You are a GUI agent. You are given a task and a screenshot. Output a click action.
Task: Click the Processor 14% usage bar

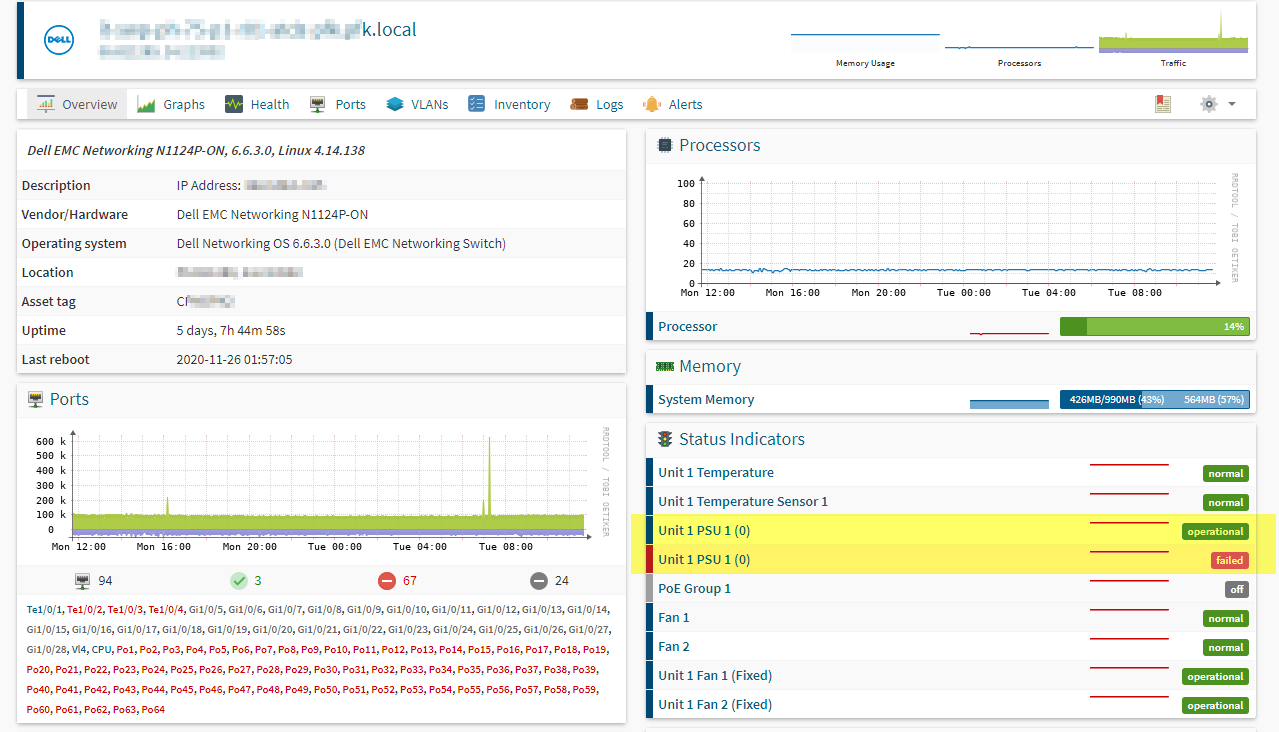tap(1155, 326)
